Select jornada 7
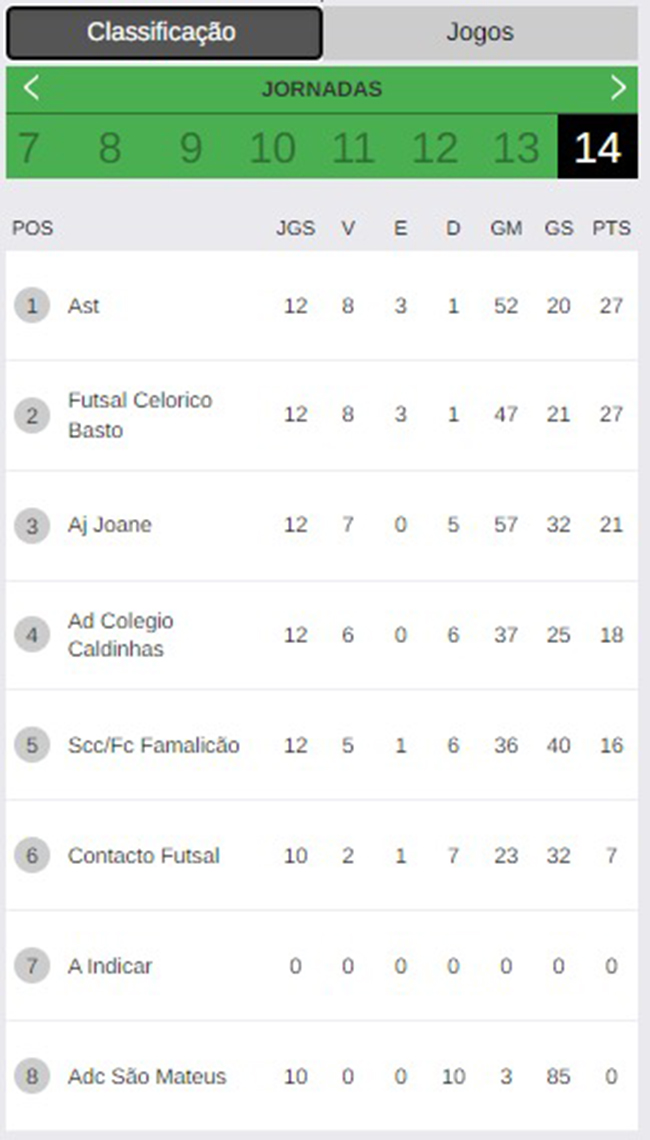Screen dimensions: 650x1140 click(x=28, y=148)
